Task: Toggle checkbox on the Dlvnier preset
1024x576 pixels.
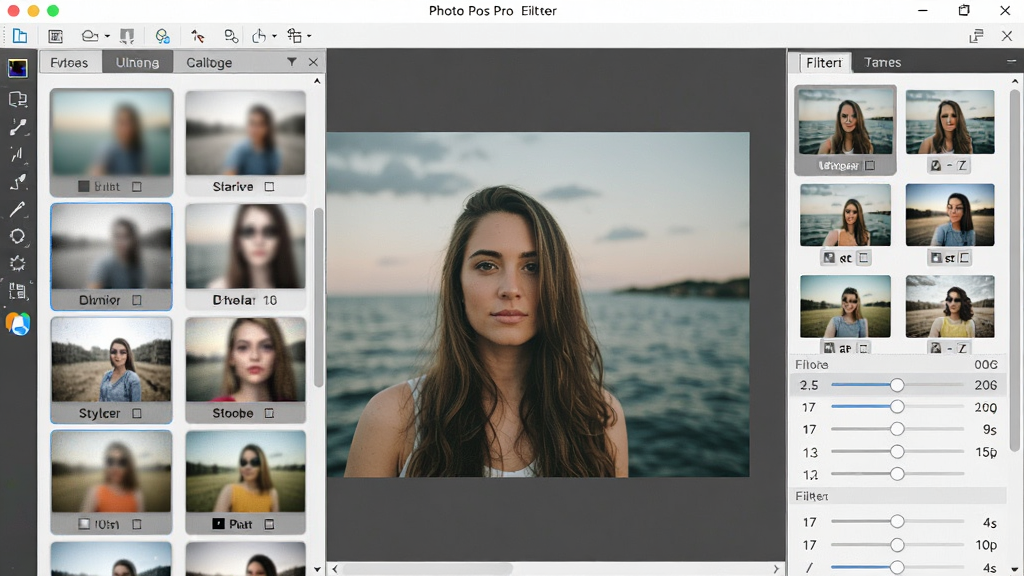Action: click(x=136, y=300)
